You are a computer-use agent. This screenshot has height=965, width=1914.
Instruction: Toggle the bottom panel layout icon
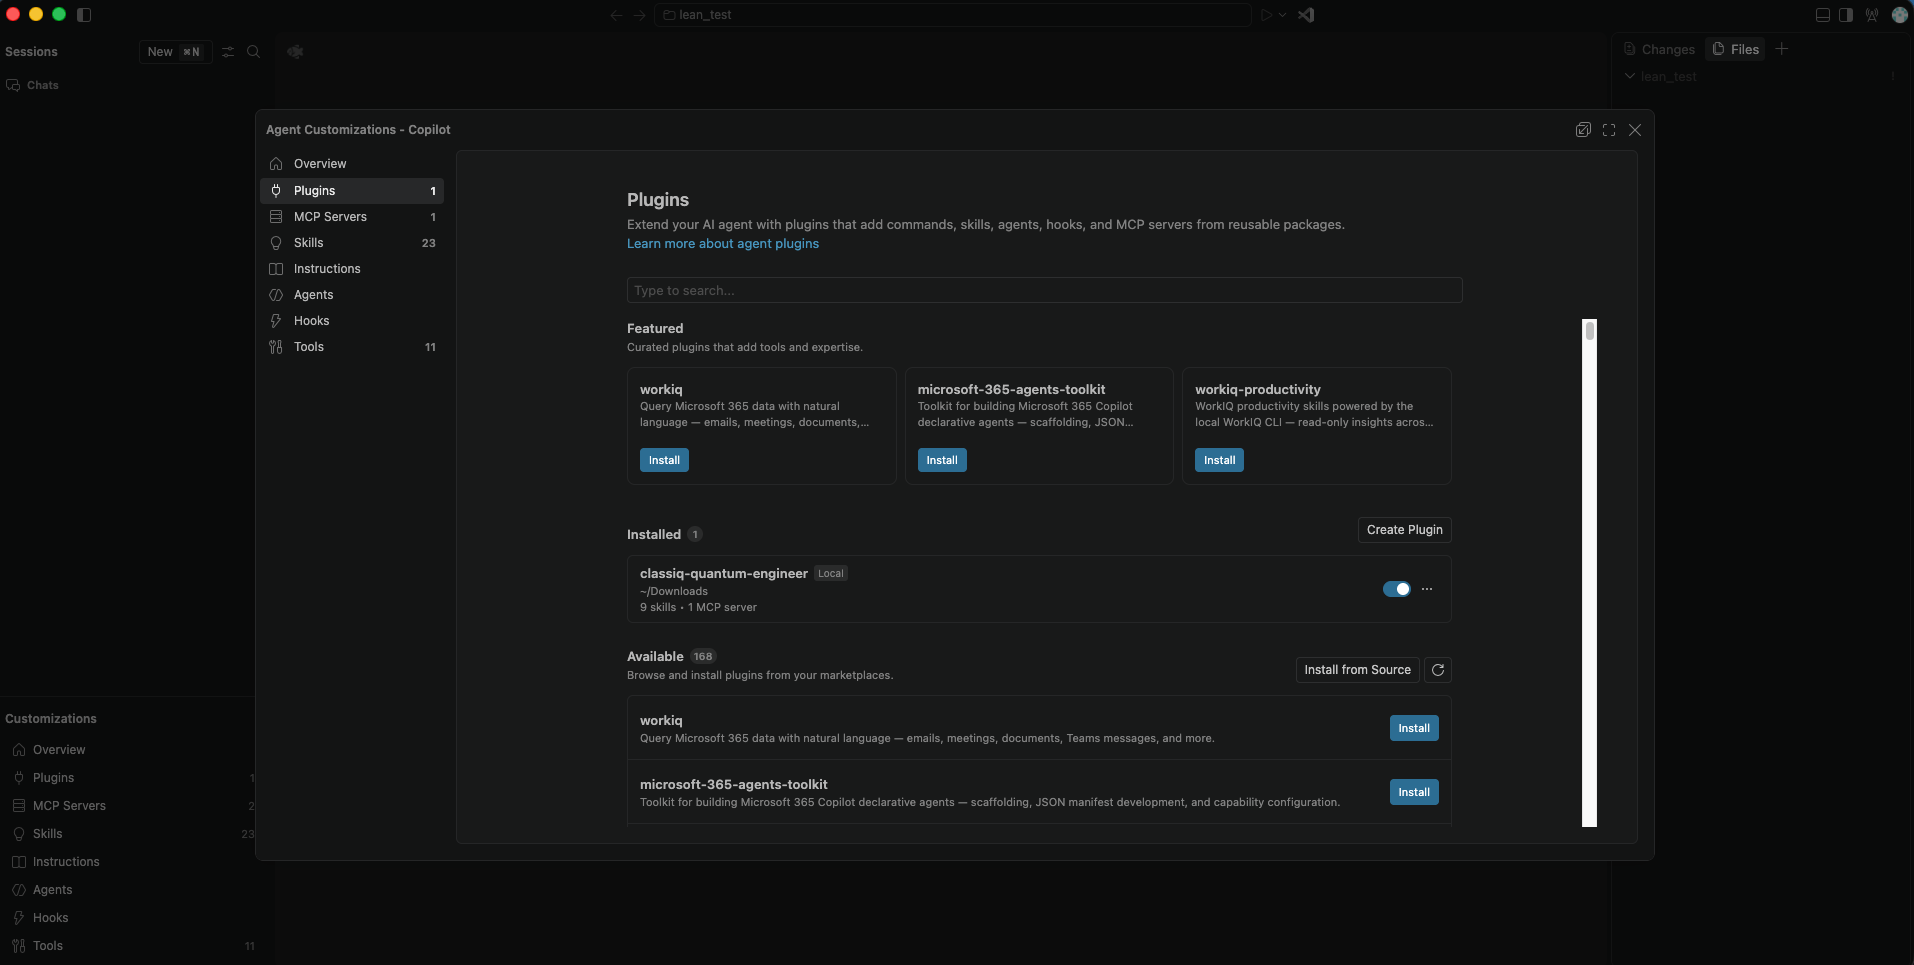[1823, 15]
